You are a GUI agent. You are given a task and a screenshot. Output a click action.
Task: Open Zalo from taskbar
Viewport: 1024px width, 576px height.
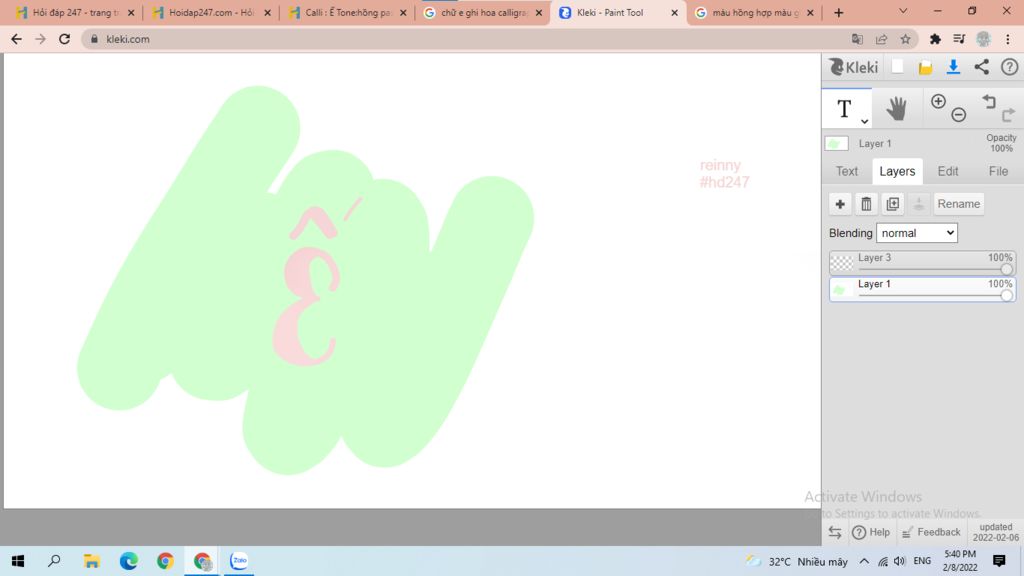click(239, 561)
